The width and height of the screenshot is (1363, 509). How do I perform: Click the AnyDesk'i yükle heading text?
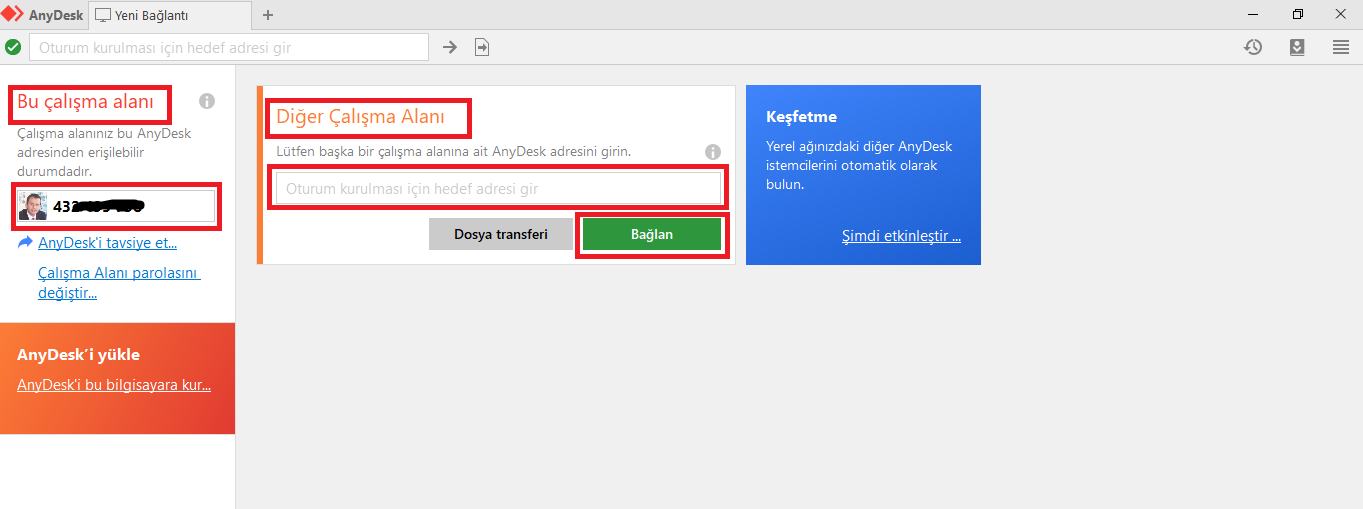click(x=78, y=354)
